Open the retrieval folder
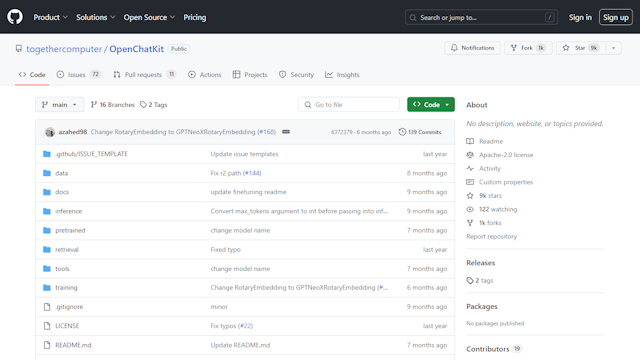Image resolution: width=640 pixels, height=360 pixels. click(67, 249)
